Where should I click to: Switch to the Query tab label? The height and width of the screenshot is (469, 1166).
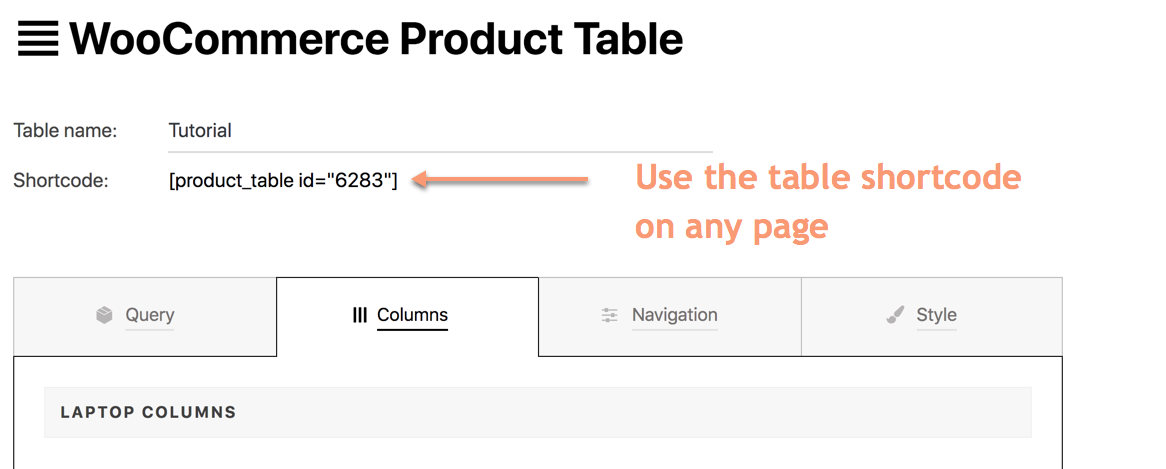point(150,315)
